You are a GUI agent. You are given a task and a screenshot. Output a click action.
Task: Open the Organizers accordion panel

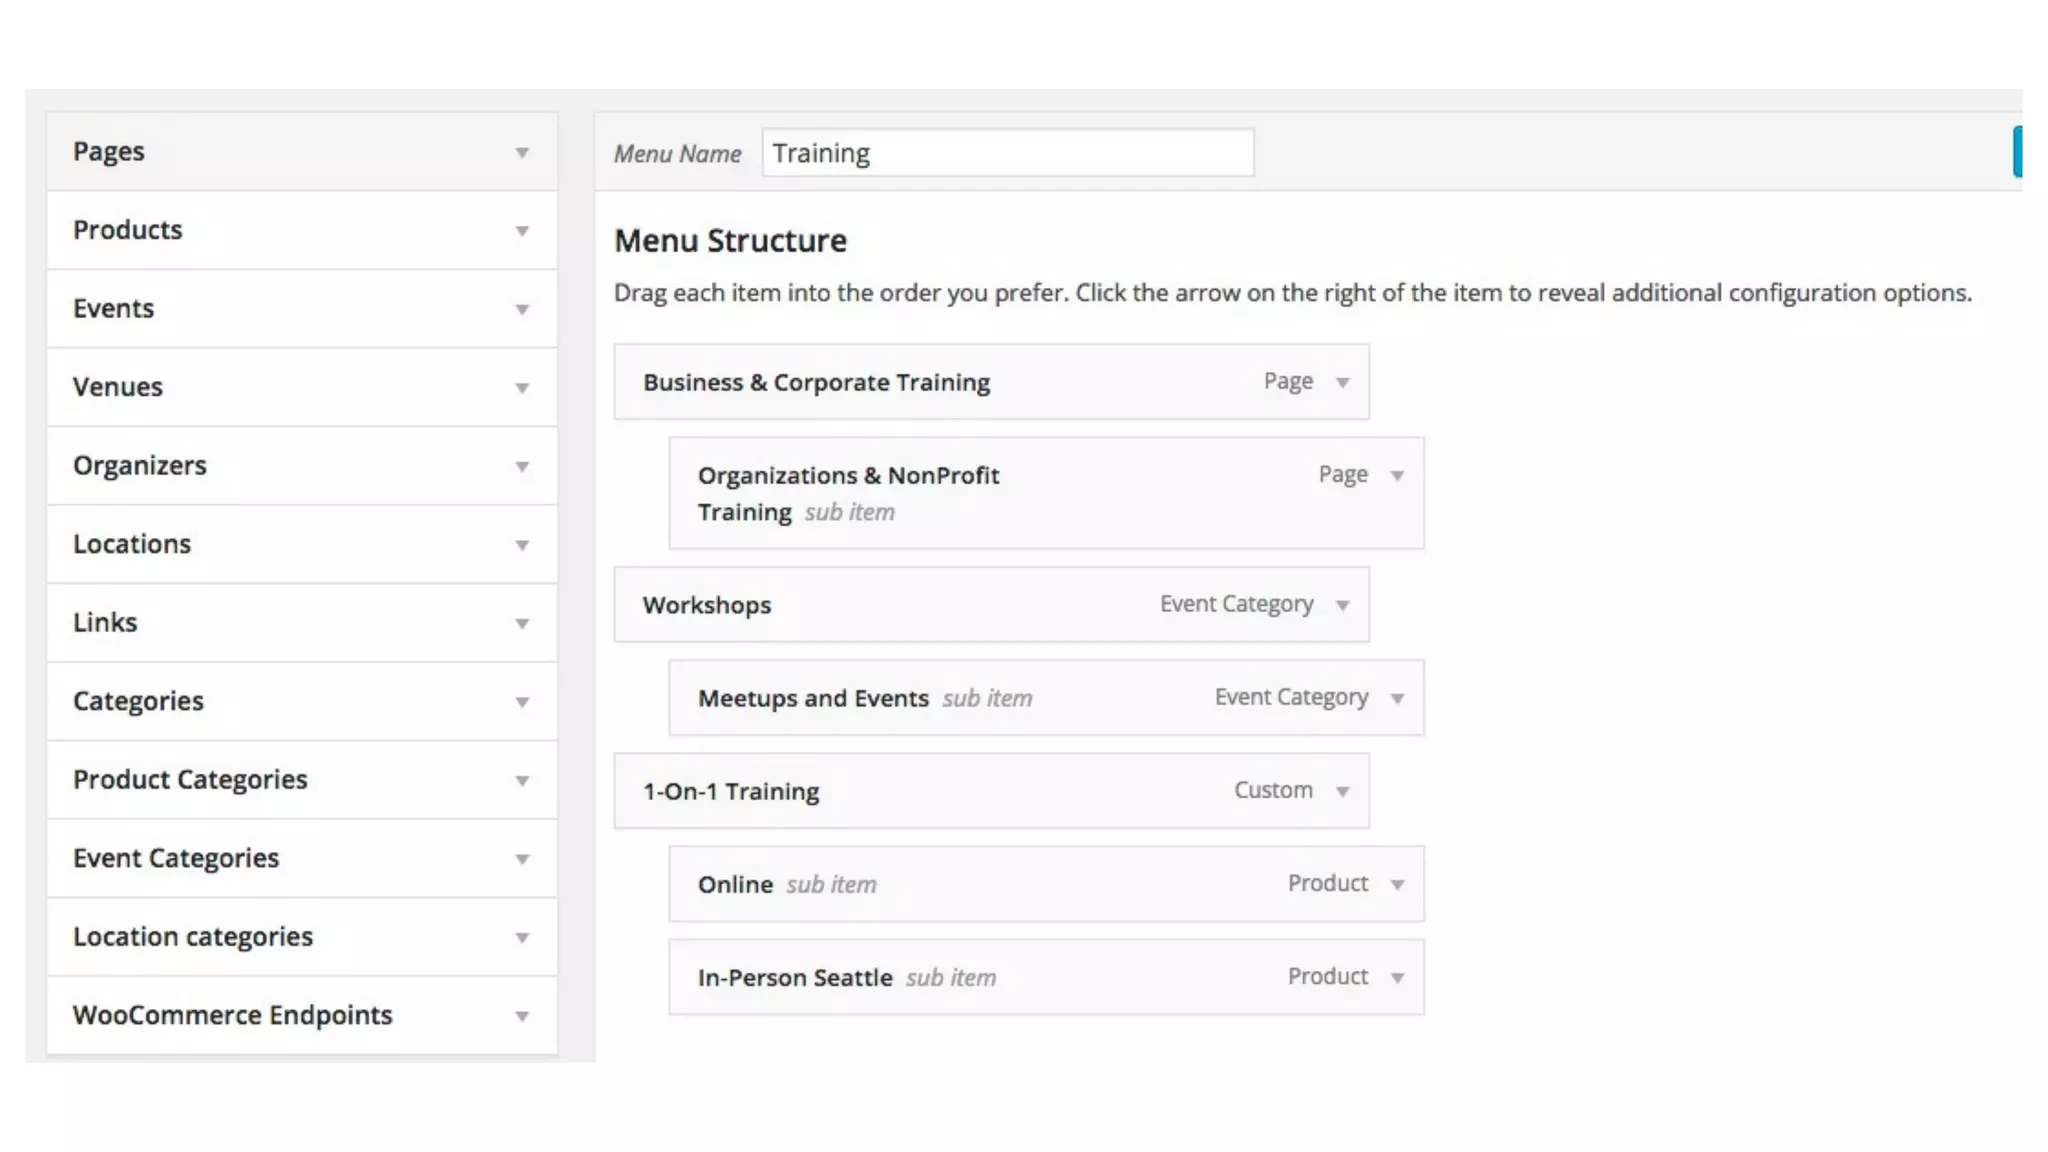pyautogui.click(x=521, y=467)
